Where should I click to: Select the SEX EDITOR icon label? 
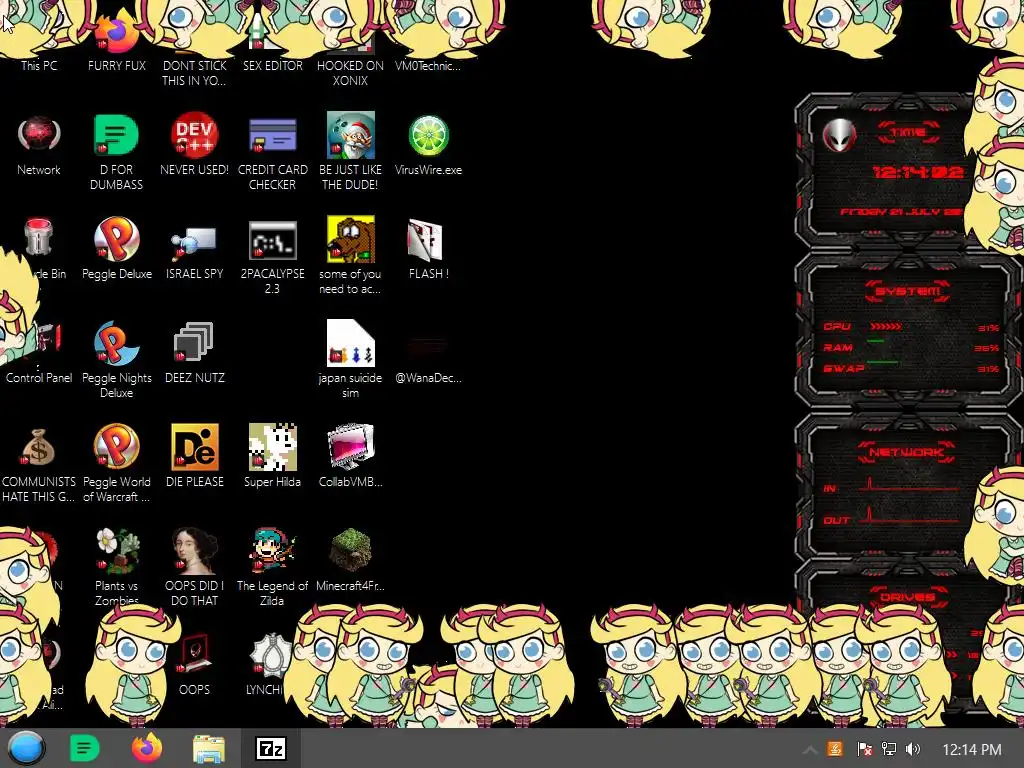pyautogui.click(x=272, y=65)
